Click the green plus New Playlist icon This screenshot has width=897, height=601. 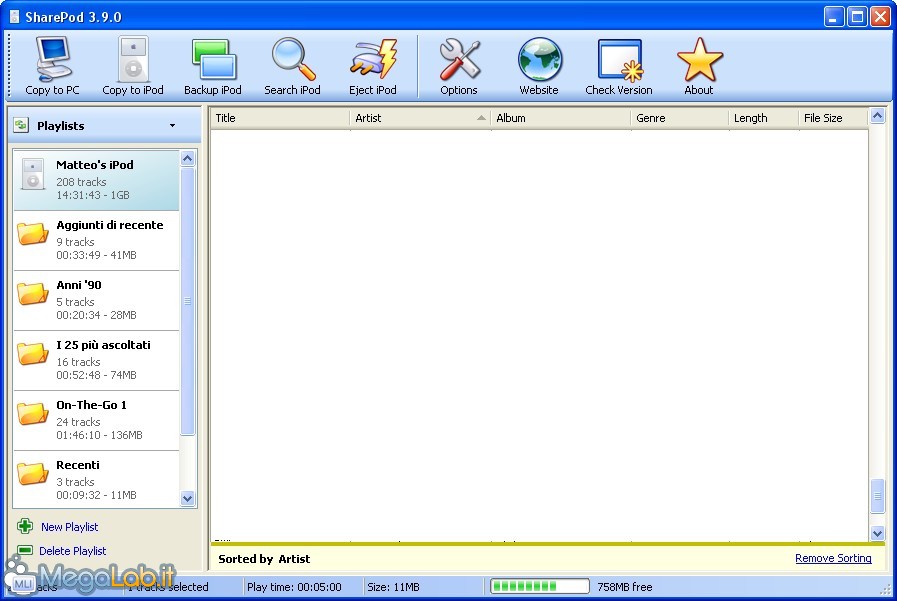click(x=25, y=526)
